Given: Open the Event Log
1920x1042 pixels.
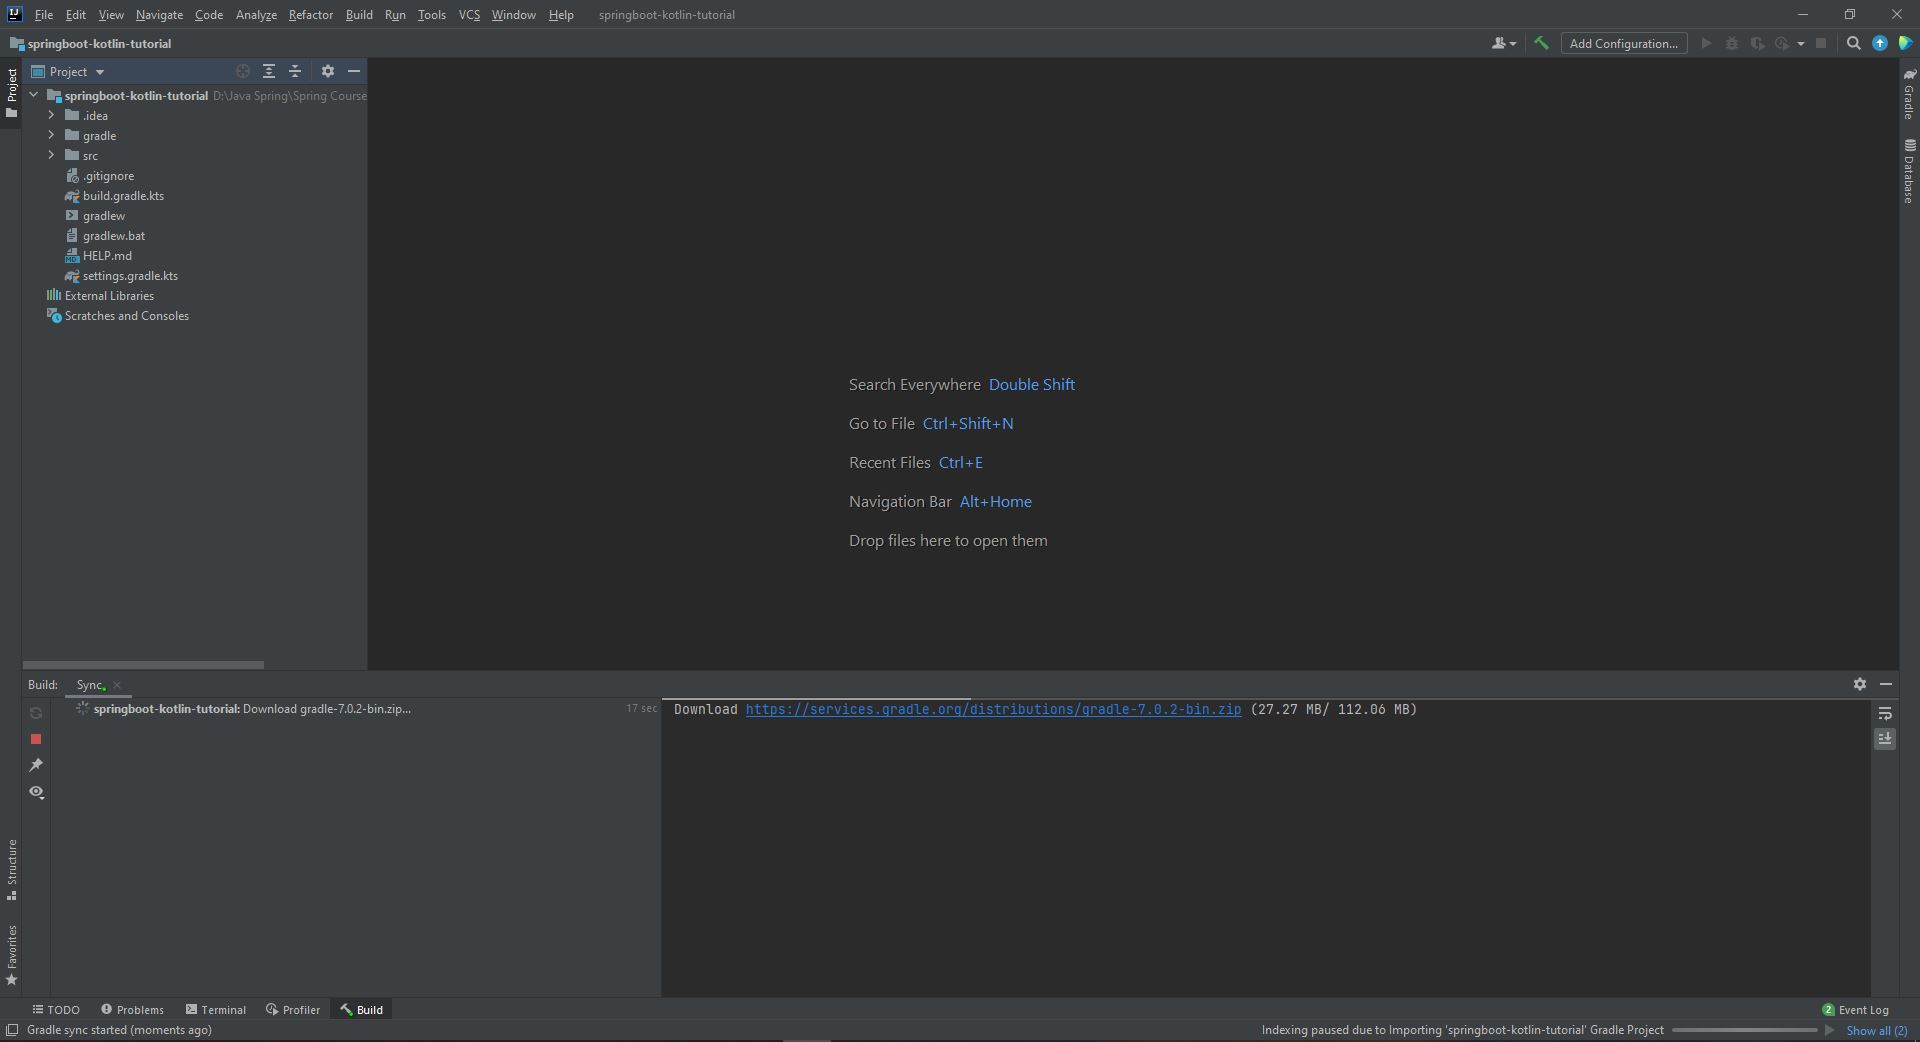Looking at the screenshot, I should (x=1855, y=1009).
